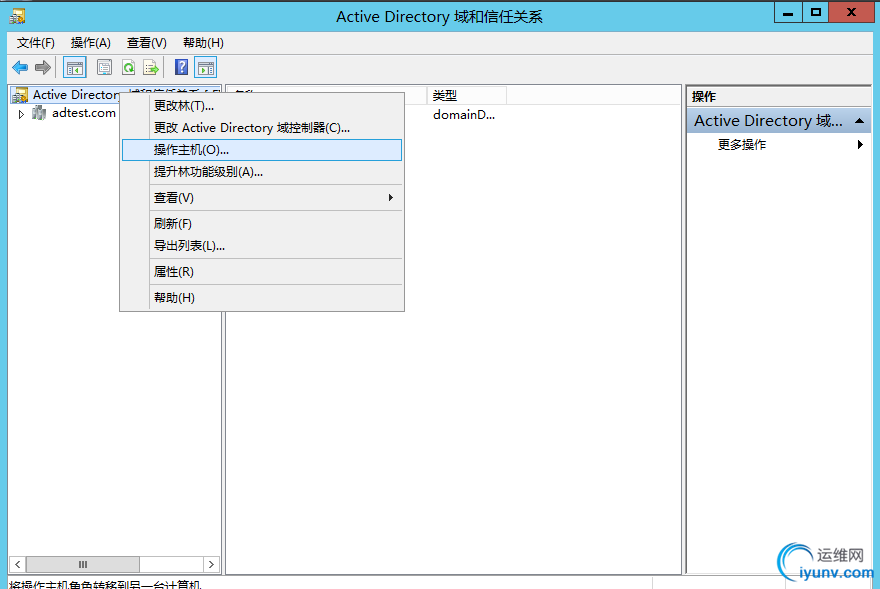Viewport: 880px width, 589px height.
Task: Click the green Refresh toolbar icon
Action: (x=129, y=68)
